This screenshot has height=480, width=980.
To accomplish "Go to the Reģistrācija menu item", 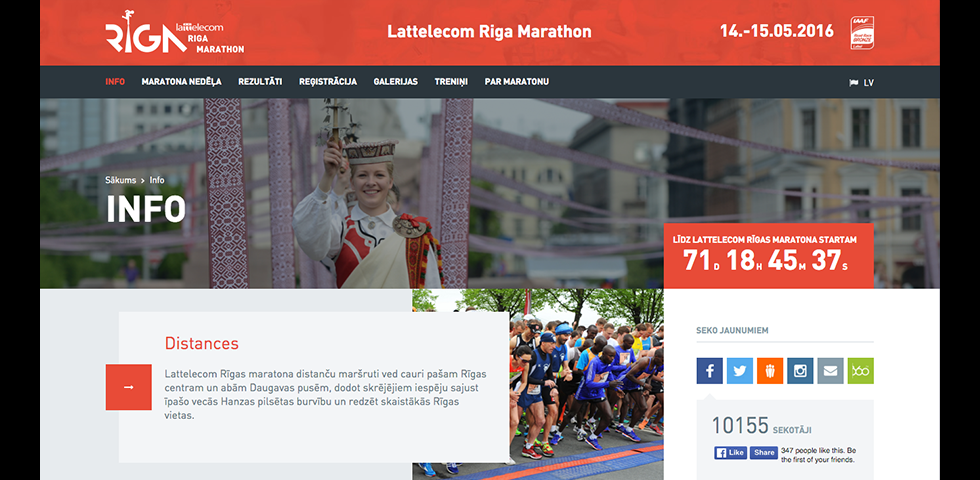I will (328, 82).
